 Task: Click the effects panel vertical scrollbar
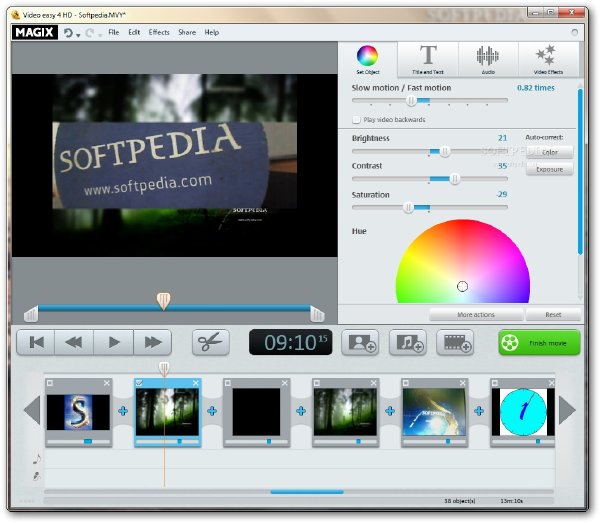click(x=580, y=171)
